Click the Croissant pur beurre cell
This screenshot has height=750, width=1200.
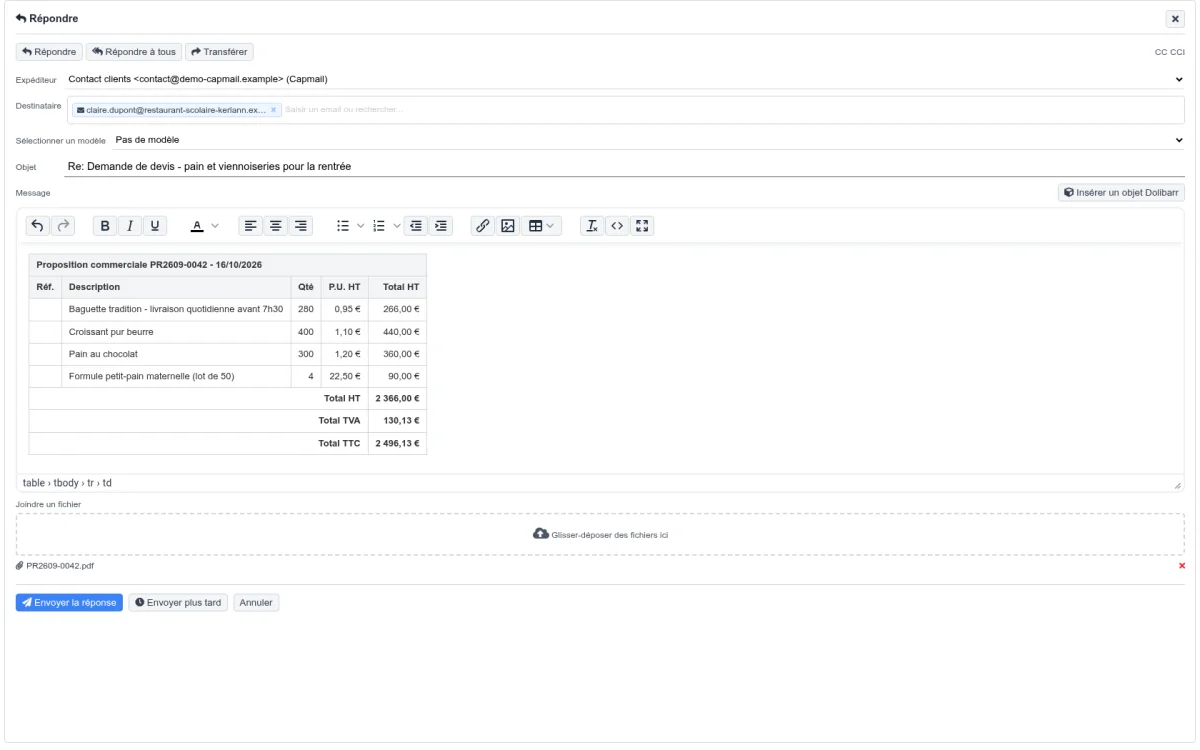(176, 332)
